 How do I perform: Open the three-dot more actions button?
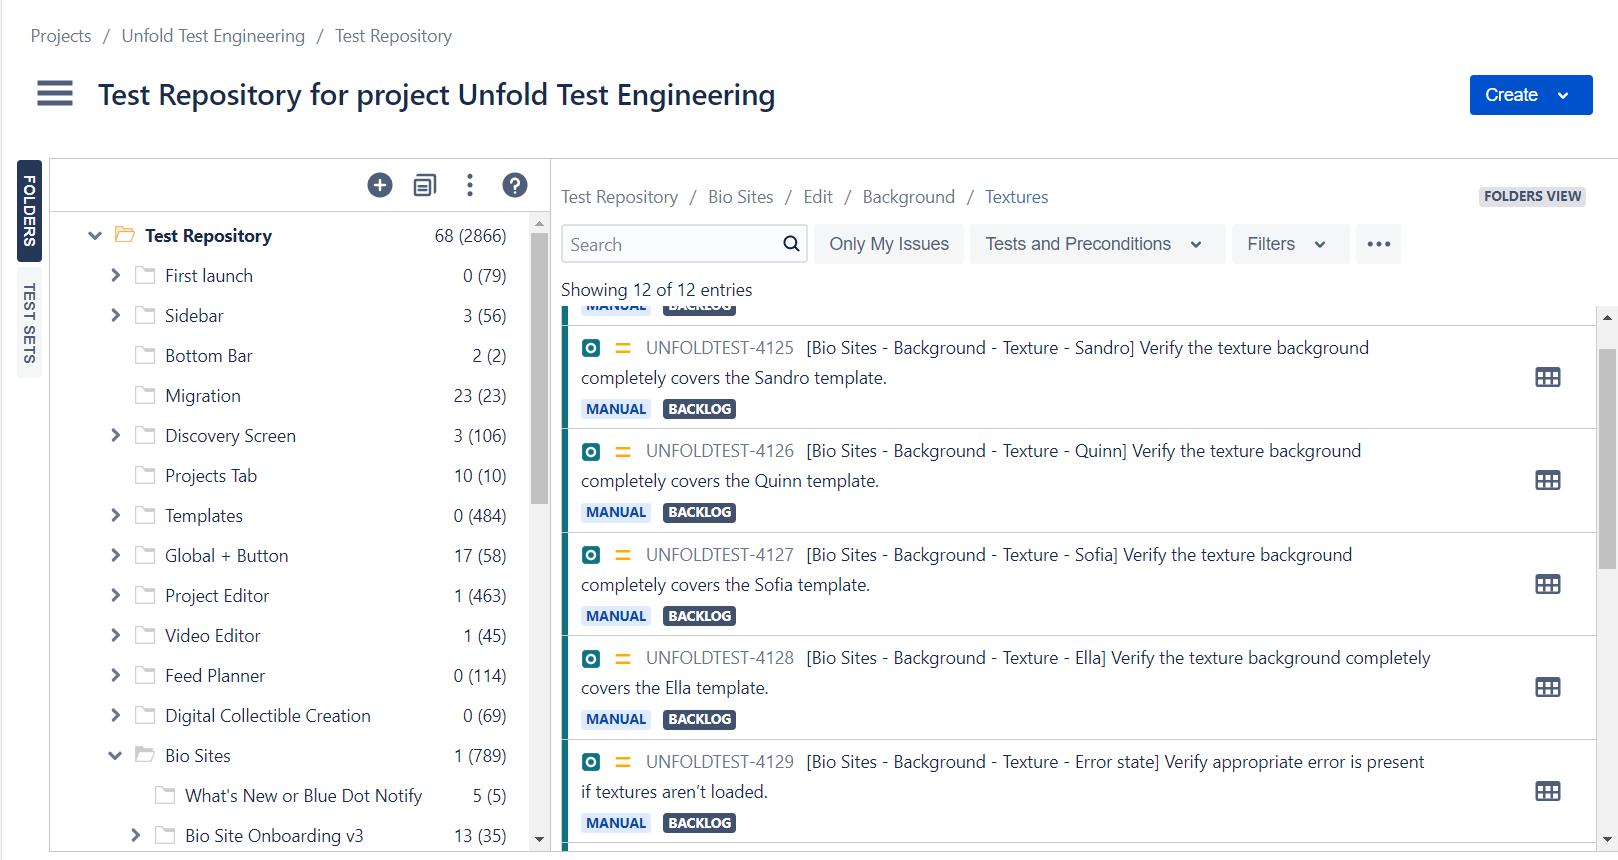[1378, 244]
